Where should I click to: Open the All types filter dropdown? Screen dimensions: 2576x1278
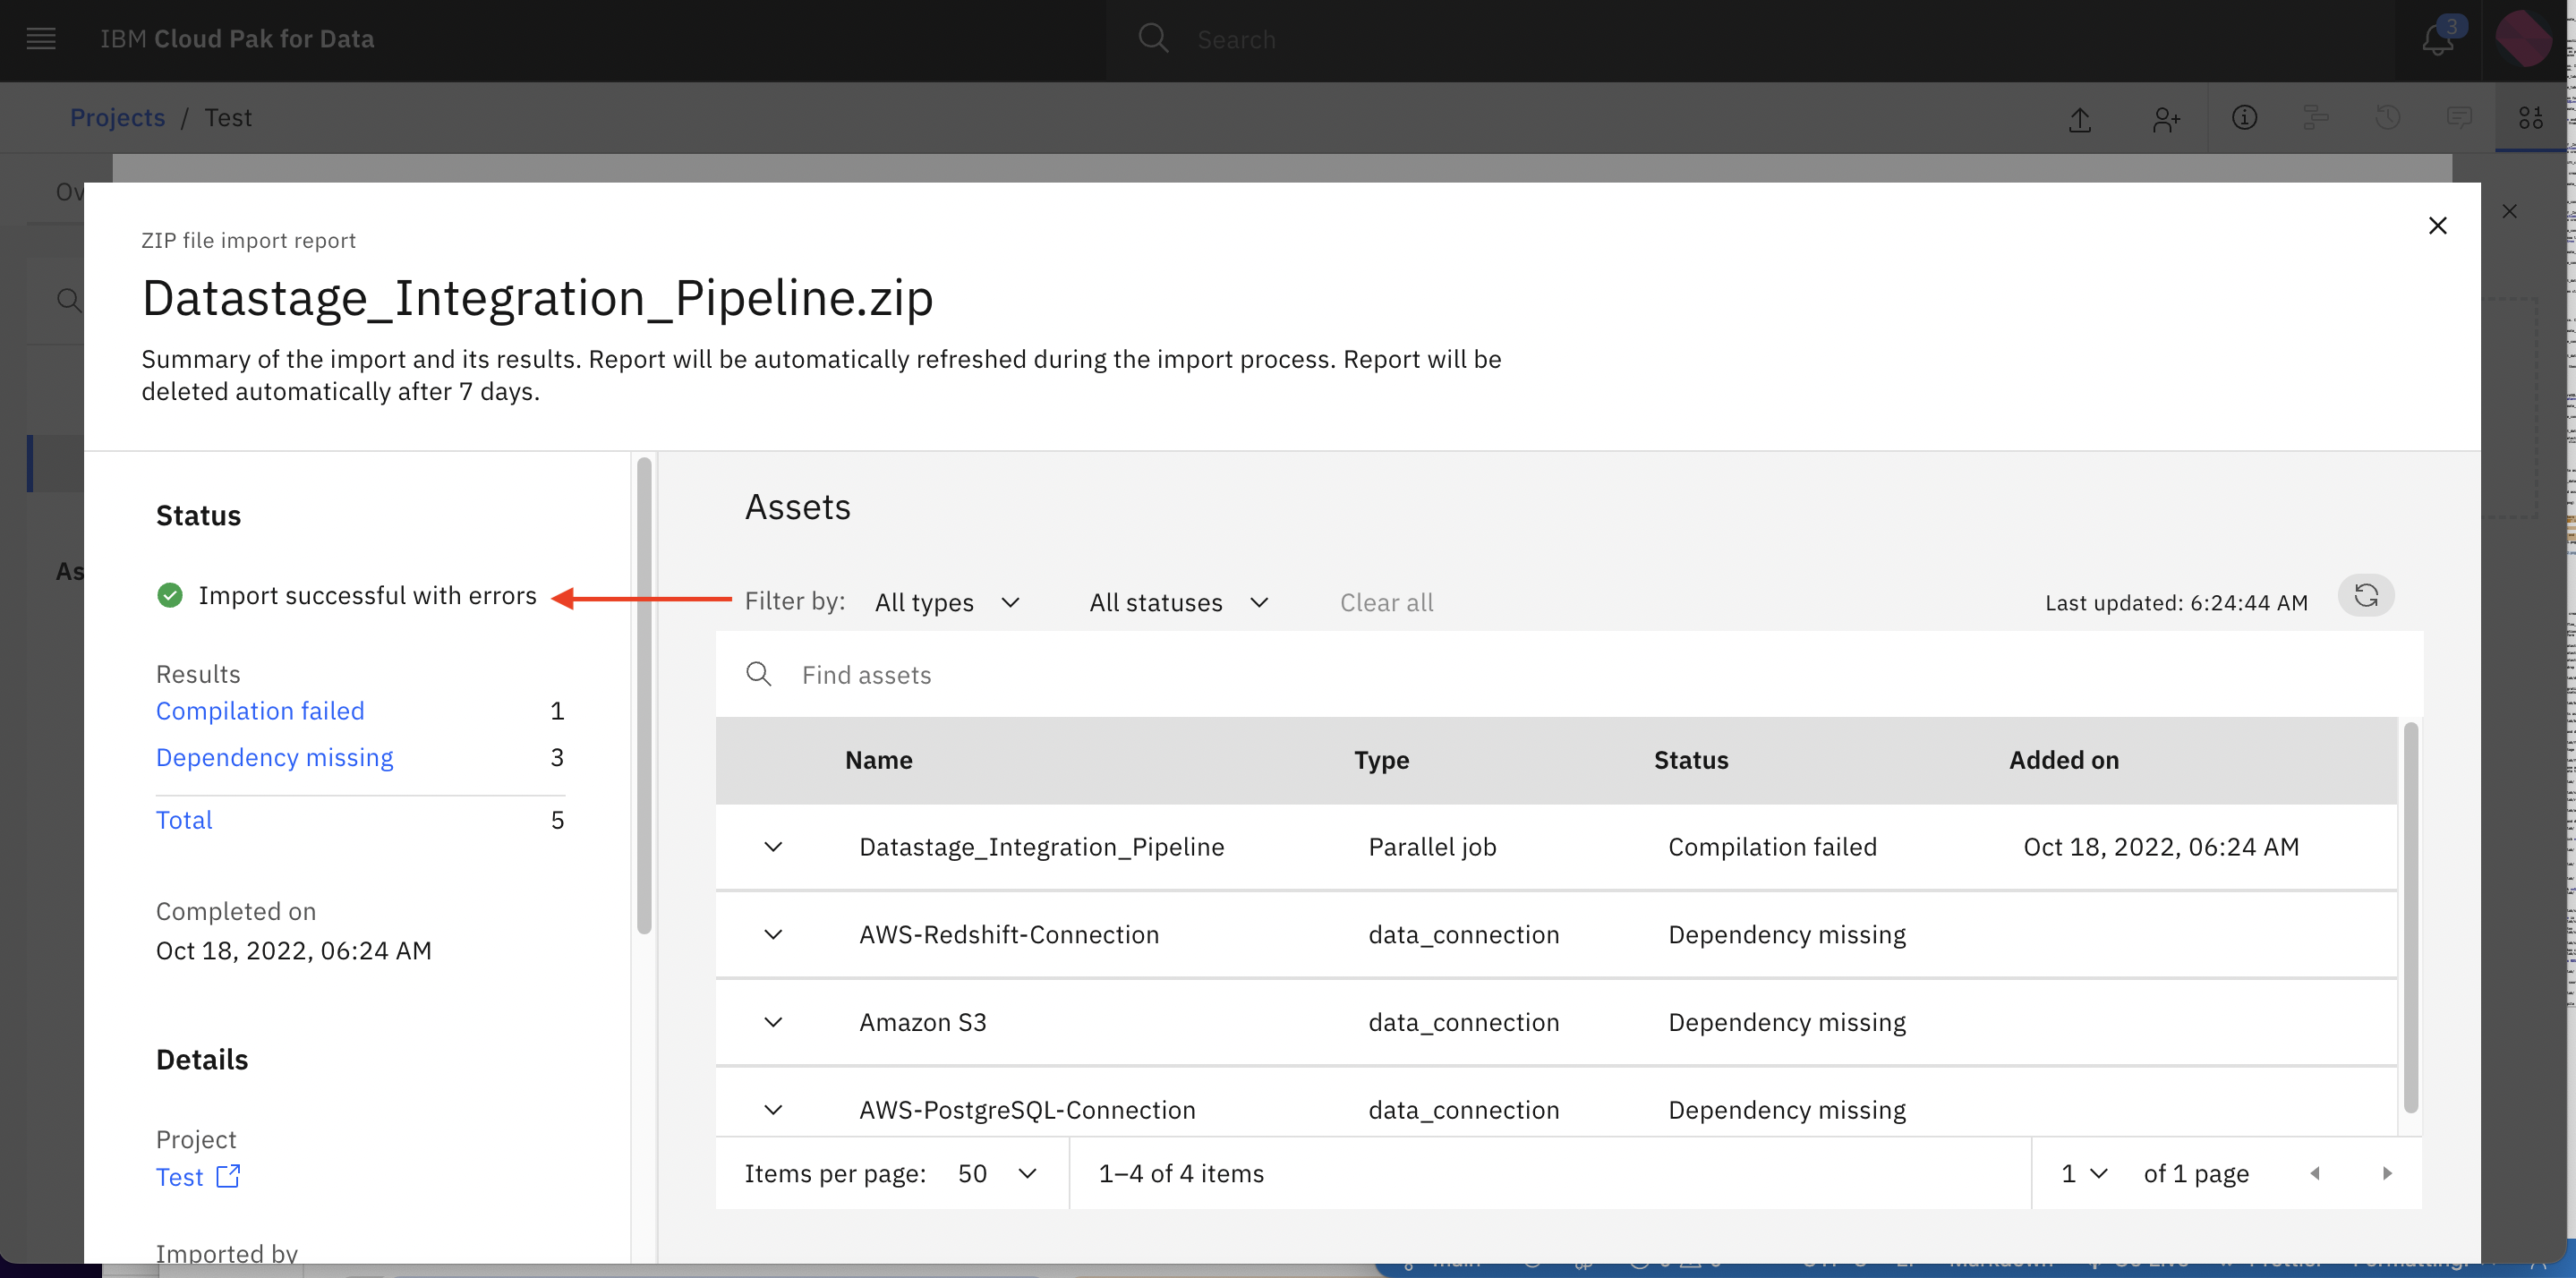point(947,602)
